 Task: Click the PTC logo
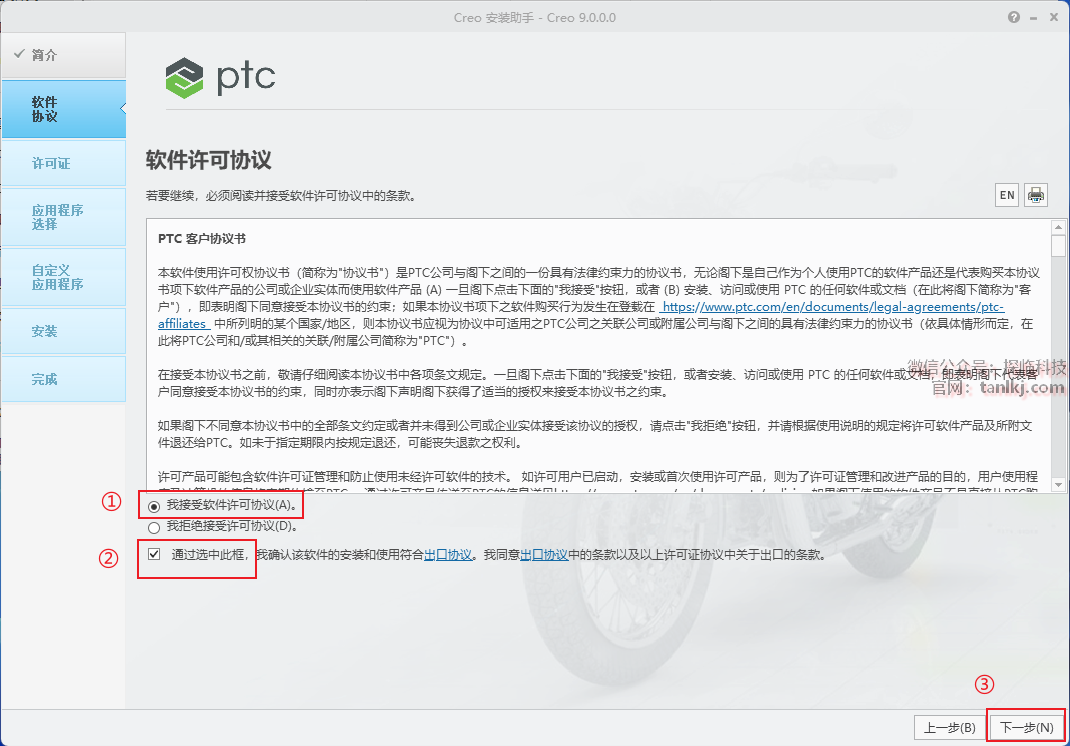220,77
